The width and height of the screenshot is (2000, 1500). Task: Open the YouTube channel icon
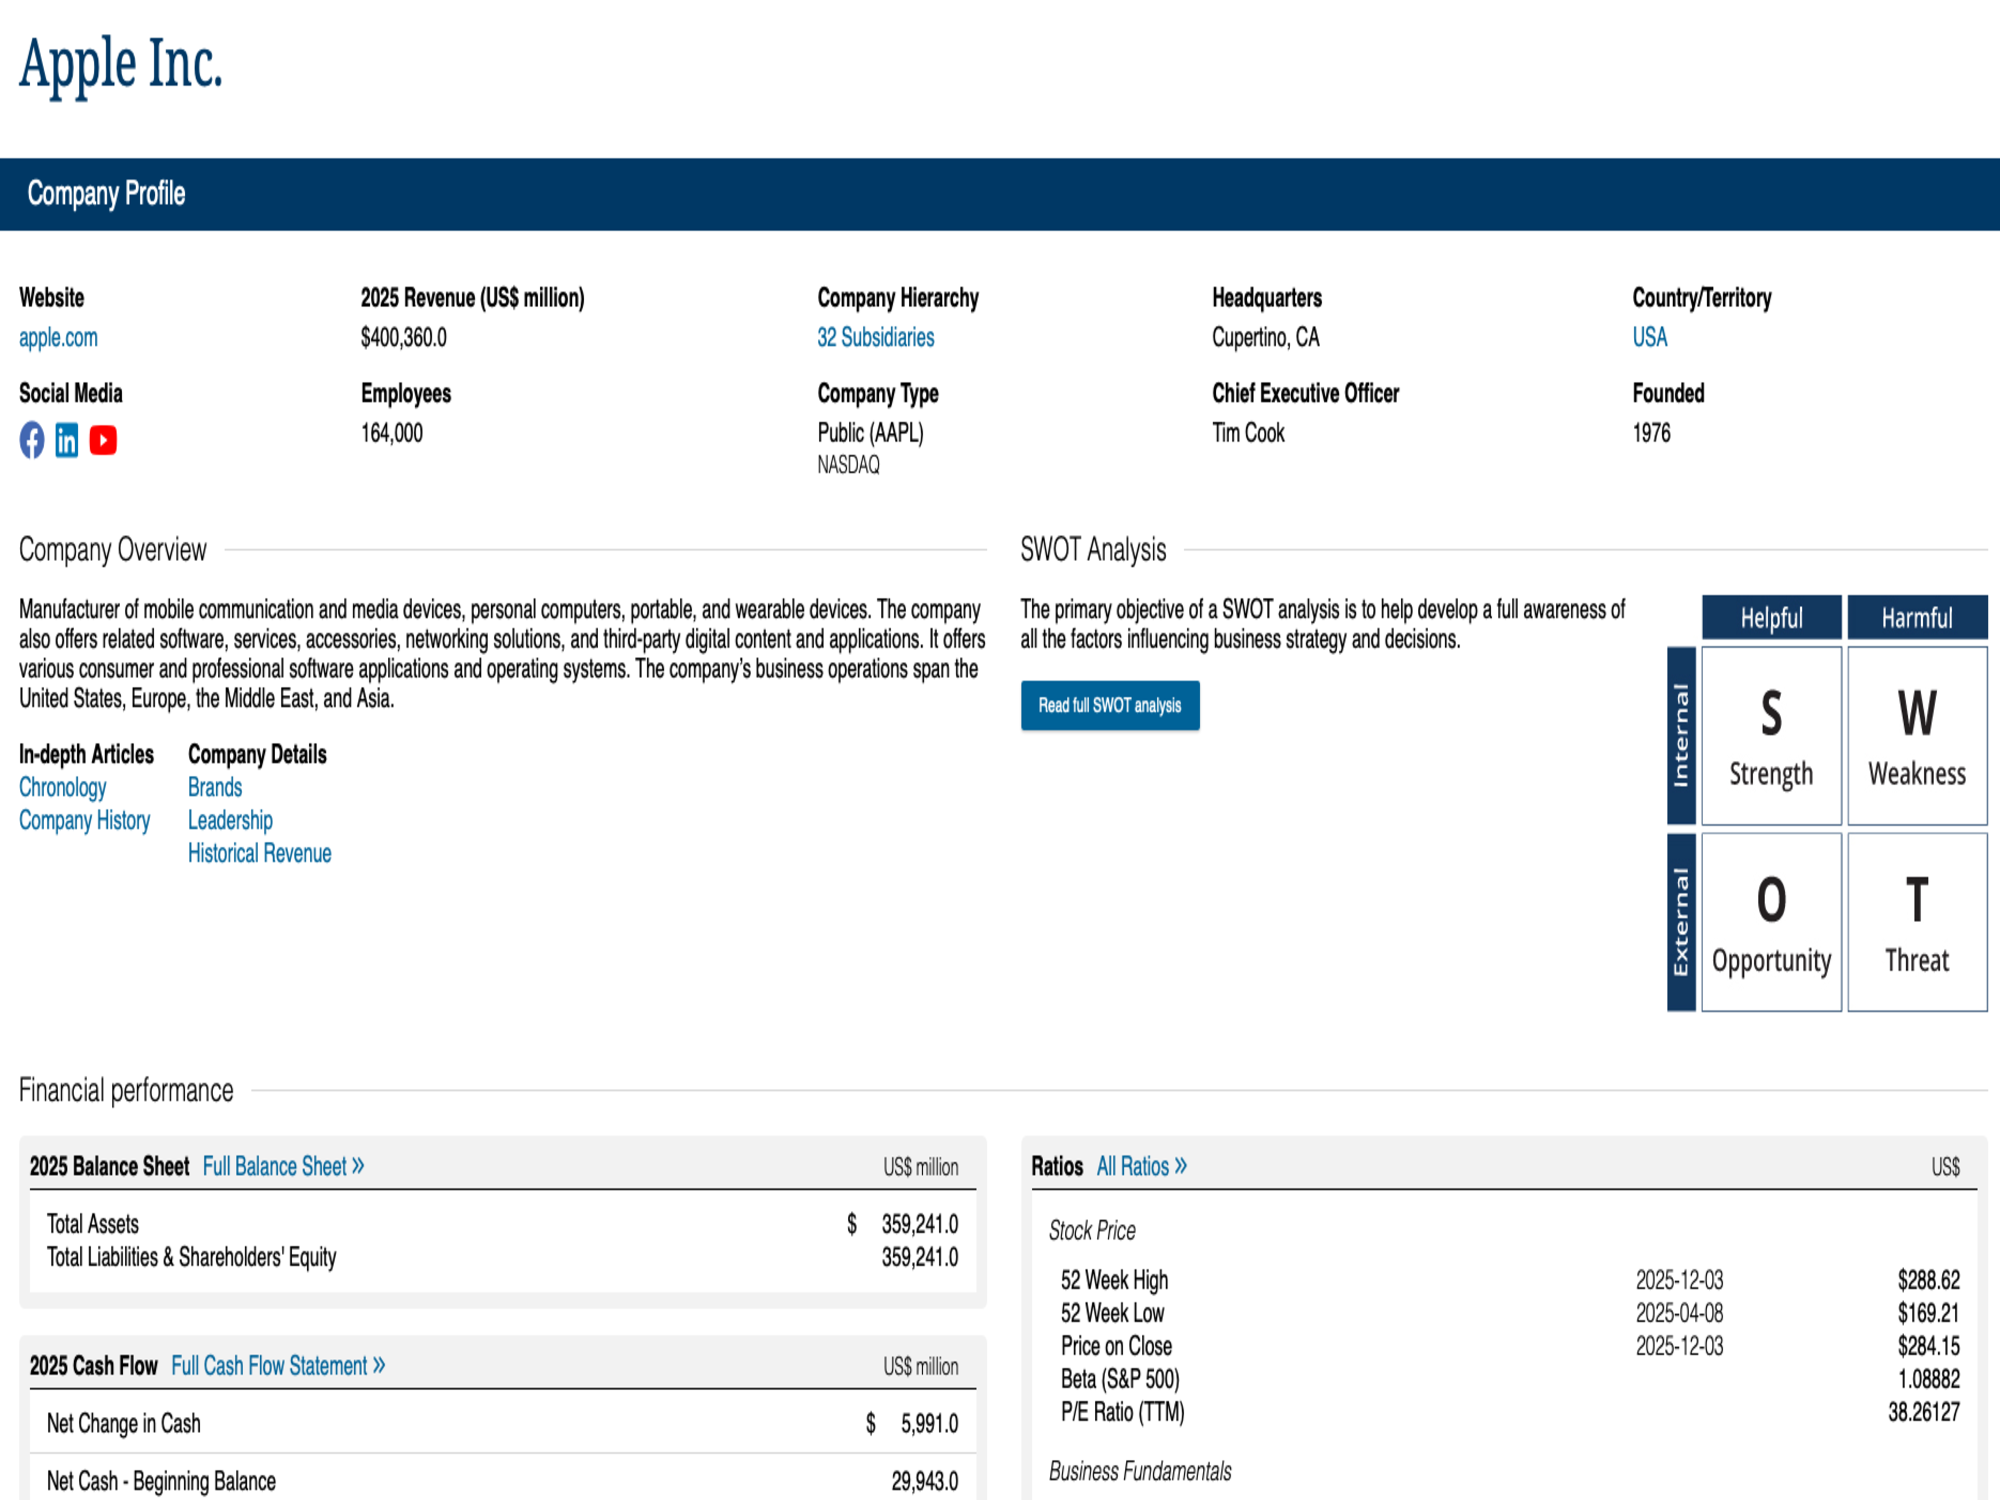103,440
